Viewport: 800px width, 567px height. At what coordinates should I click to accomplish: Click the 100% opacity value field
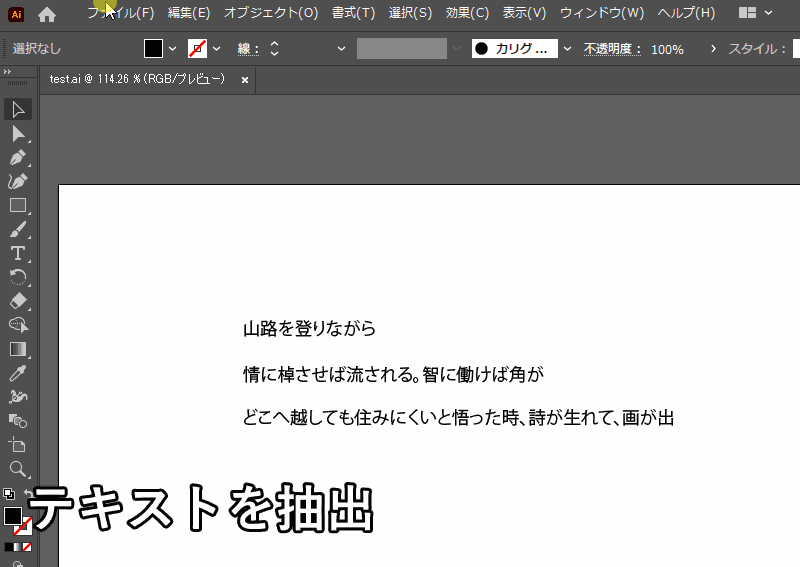pyautogui.click(x=668, y=50)
